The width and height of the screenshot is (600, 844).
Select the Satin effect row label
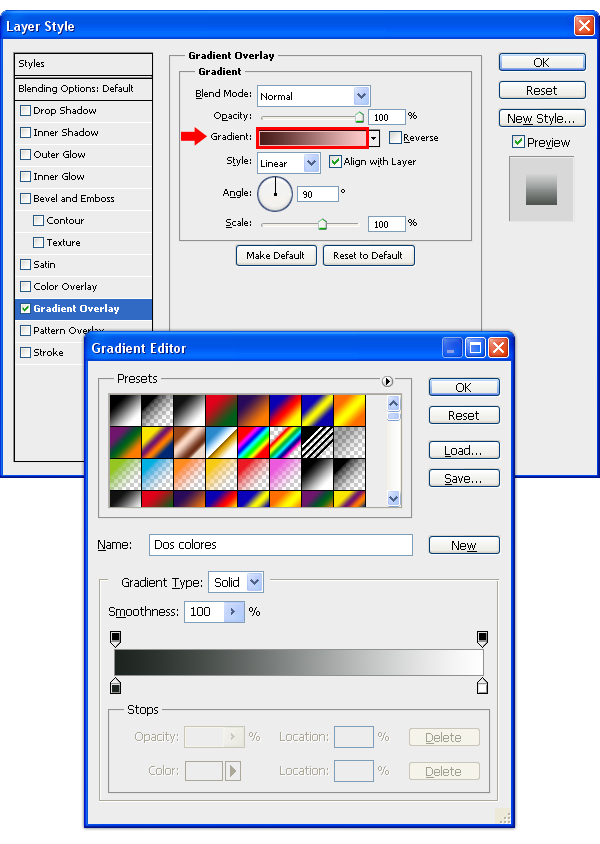(x=45, y=264)
